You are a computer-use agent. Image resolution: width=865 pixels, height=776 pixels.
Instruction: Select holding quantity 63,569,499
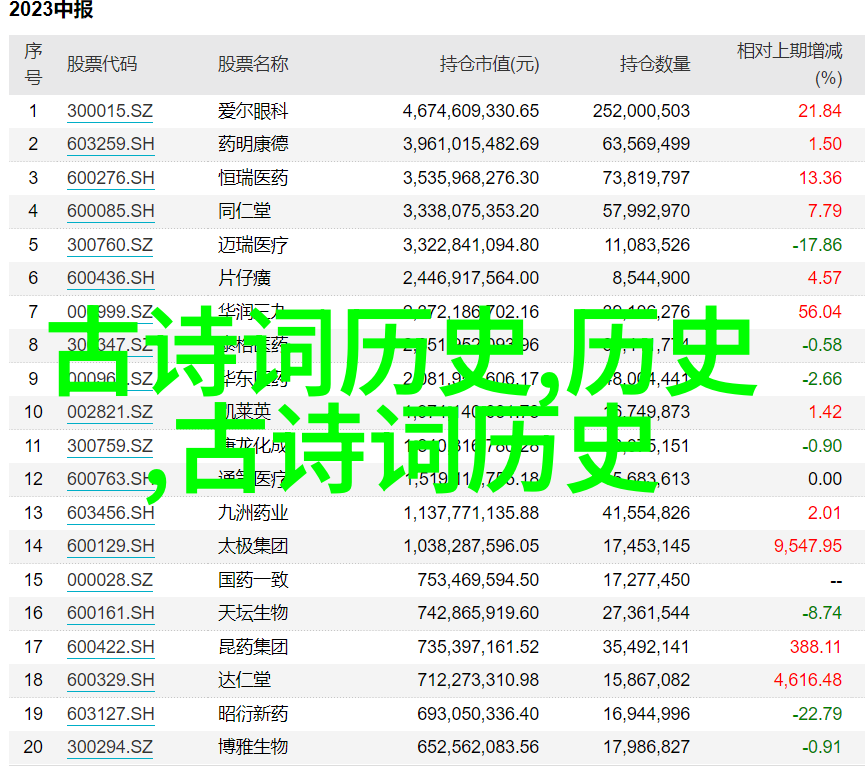click(646, 145)
